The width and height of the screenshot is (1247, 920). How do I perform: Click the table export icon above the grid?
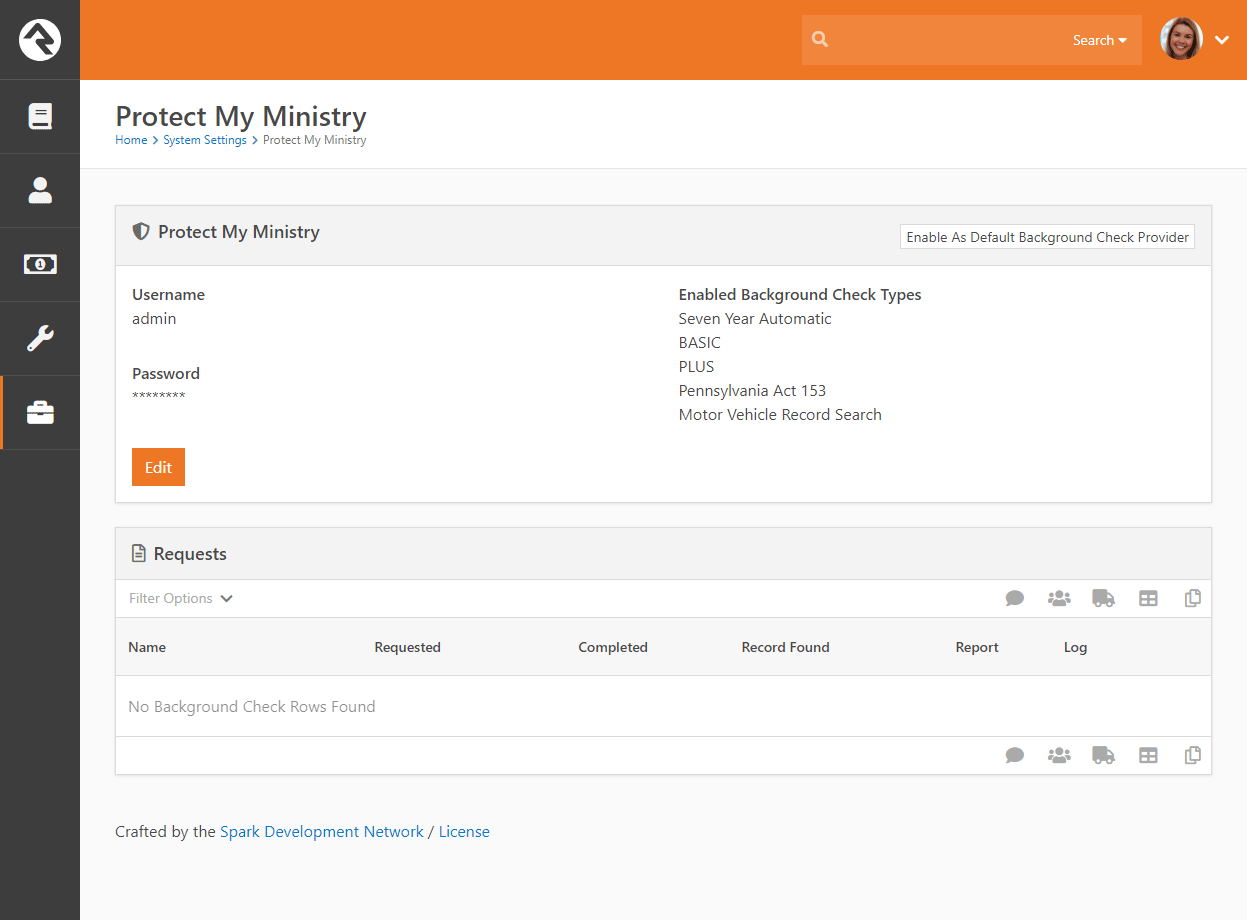pos(1148,598)
